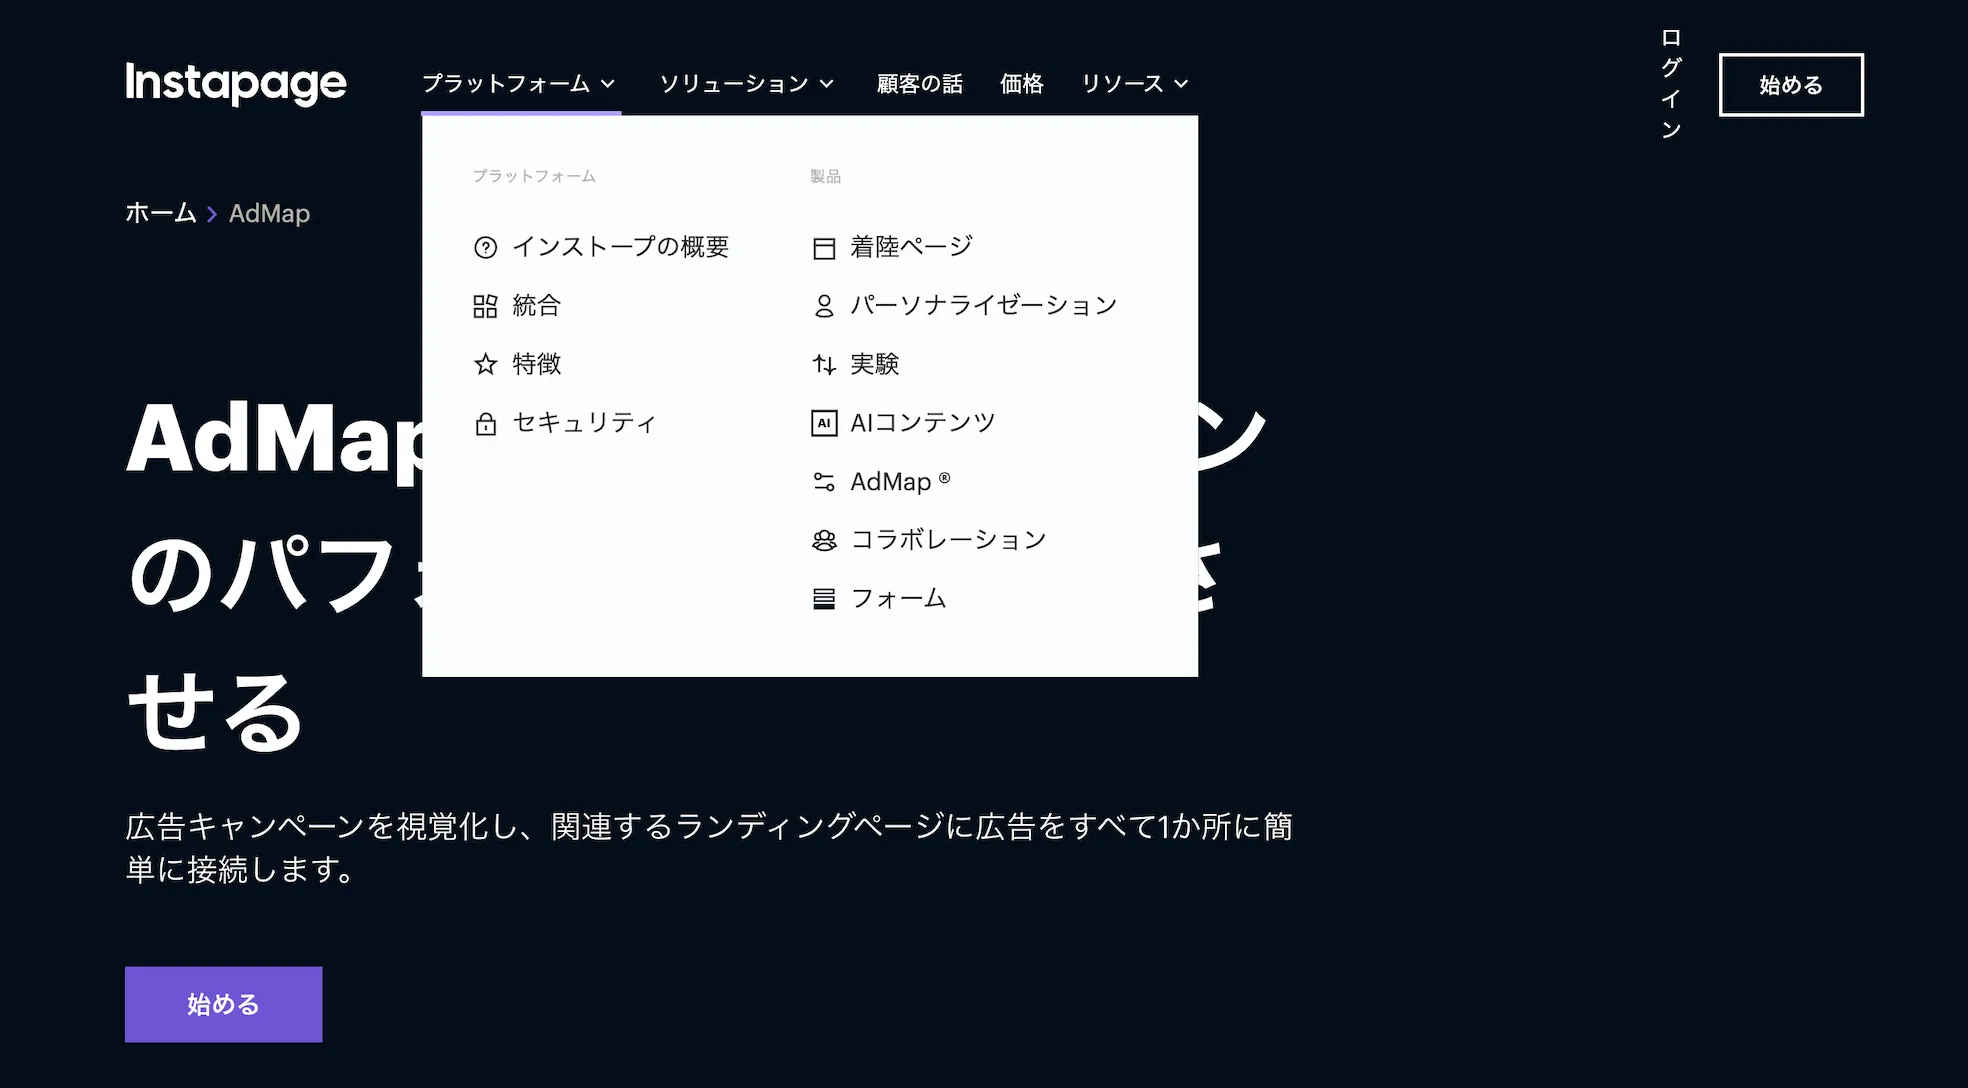This screenshot has width=1968, height=1088.
Task: Click the grid icon next to 統合
Action: [485, 306]
